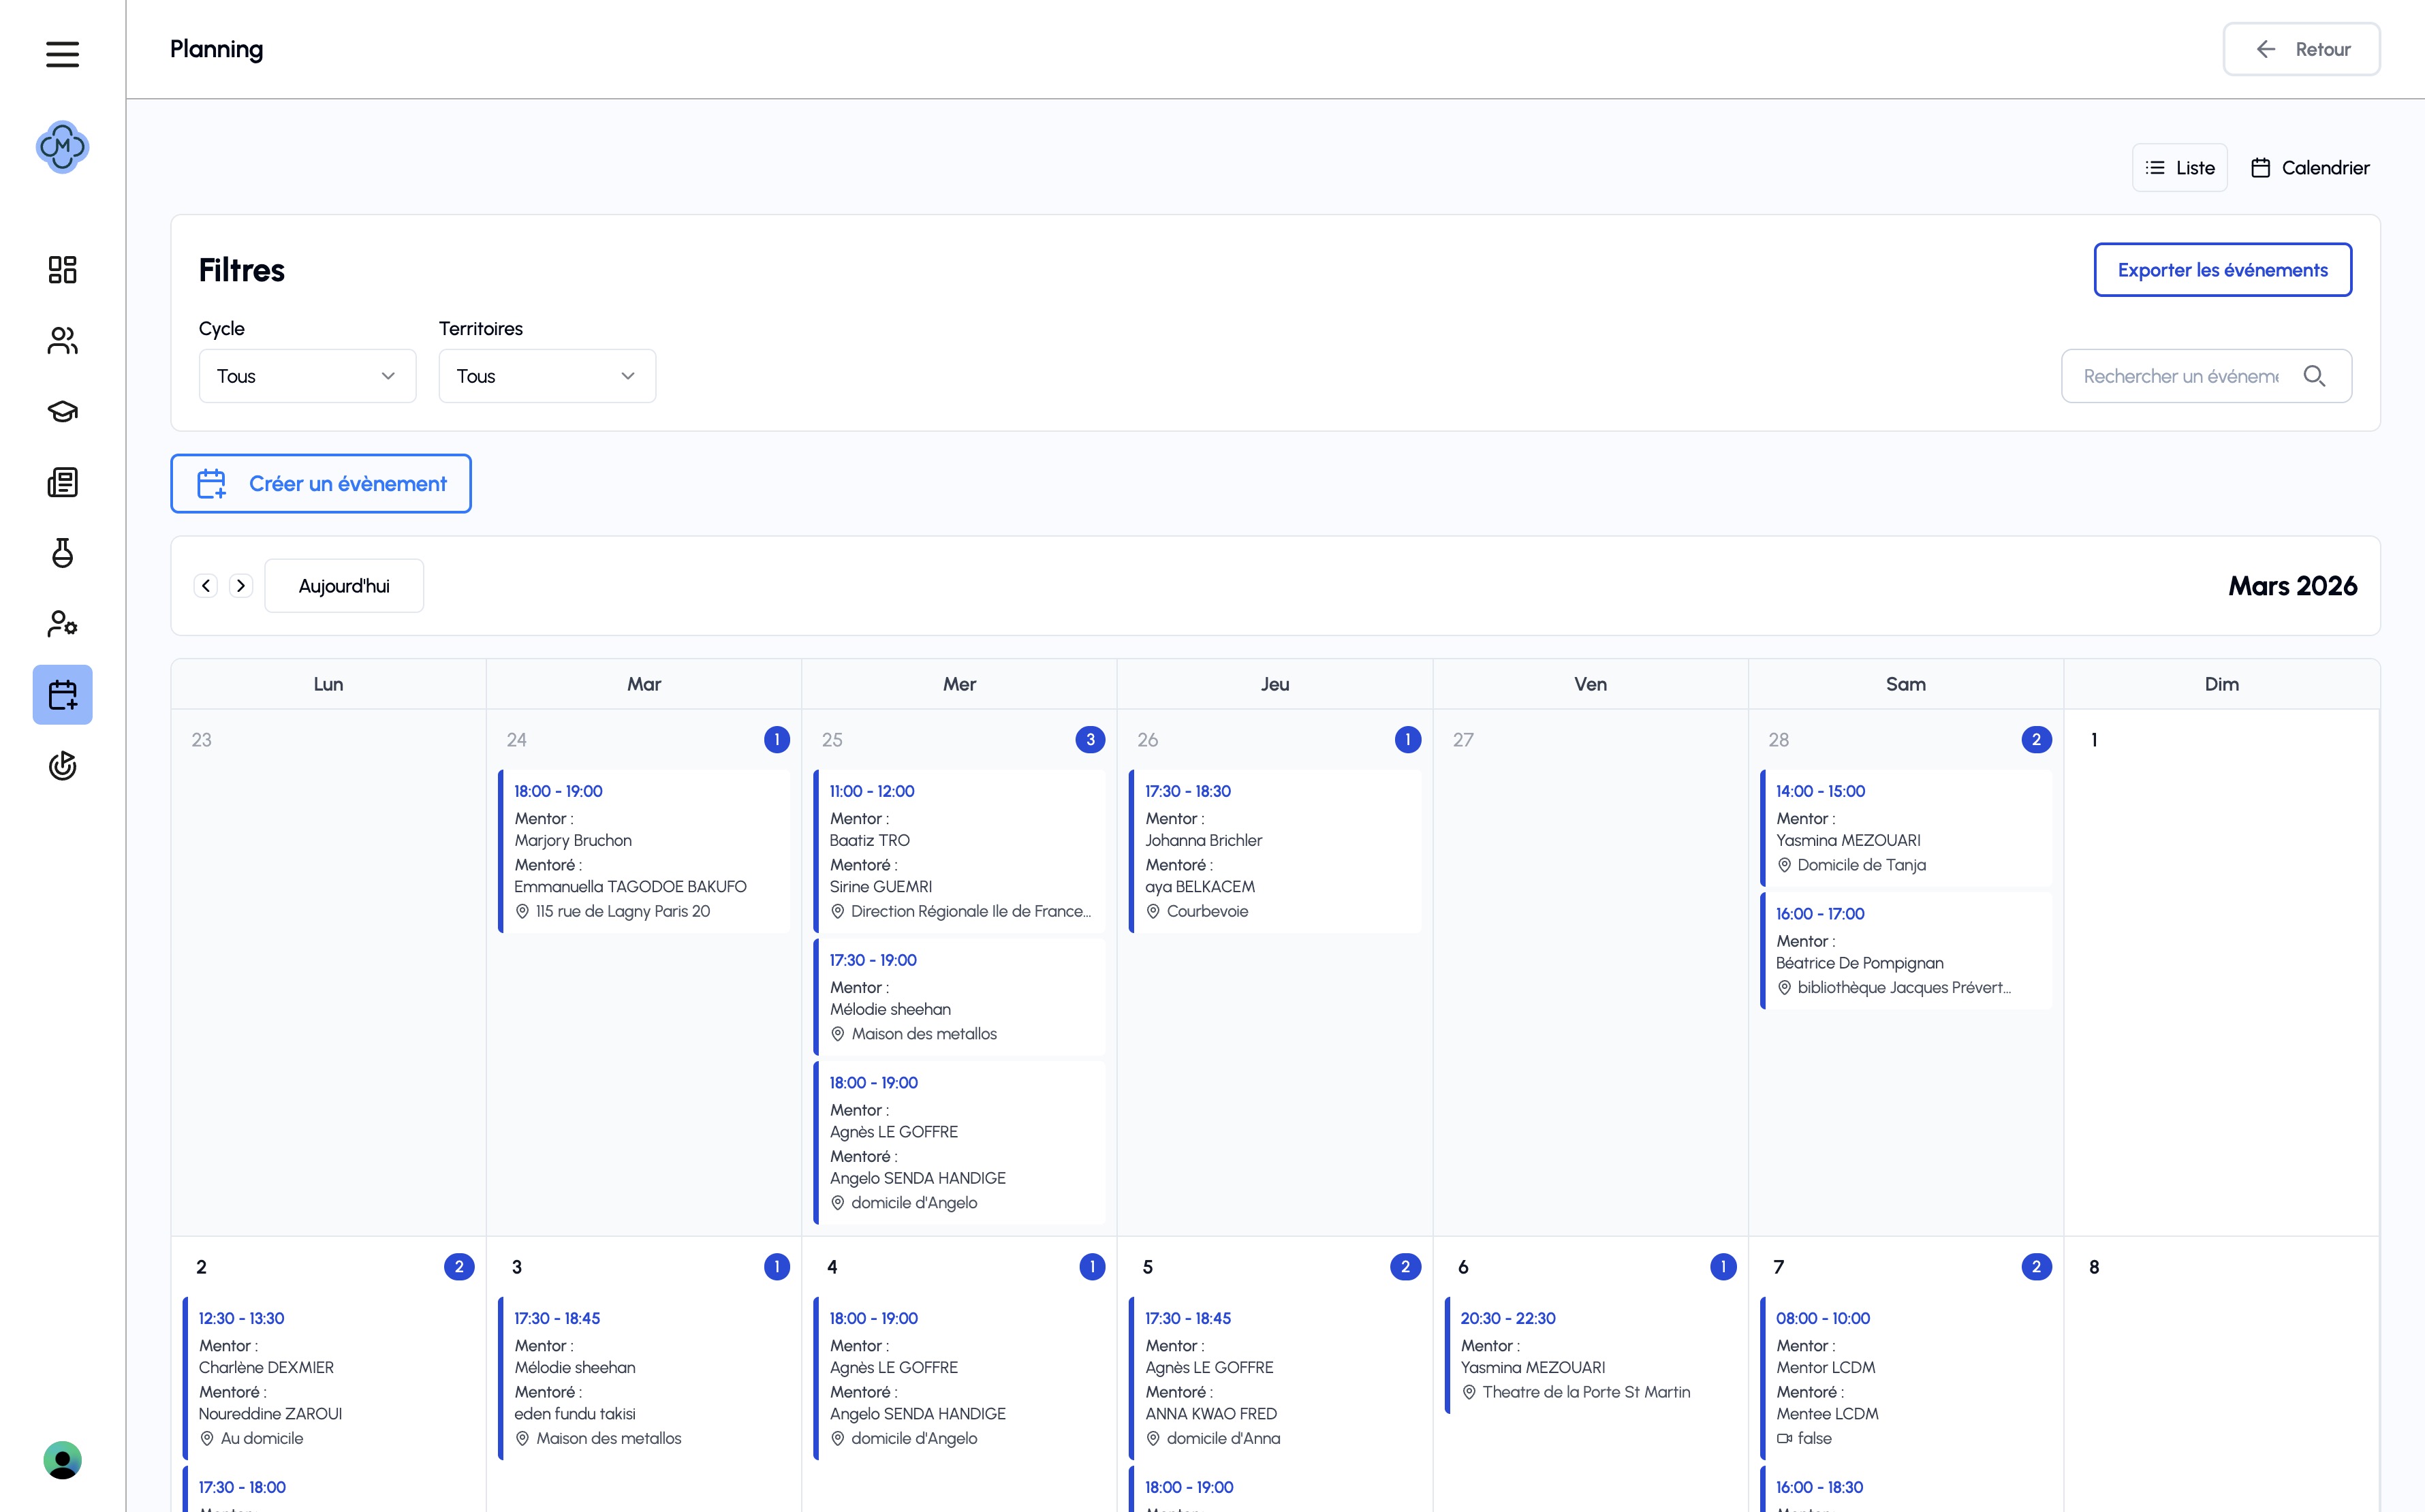Image resolution: width=2425 pixels, height=1512 pixels.
Task: Switch to Calendrier view
Action: pos(2310,168)
